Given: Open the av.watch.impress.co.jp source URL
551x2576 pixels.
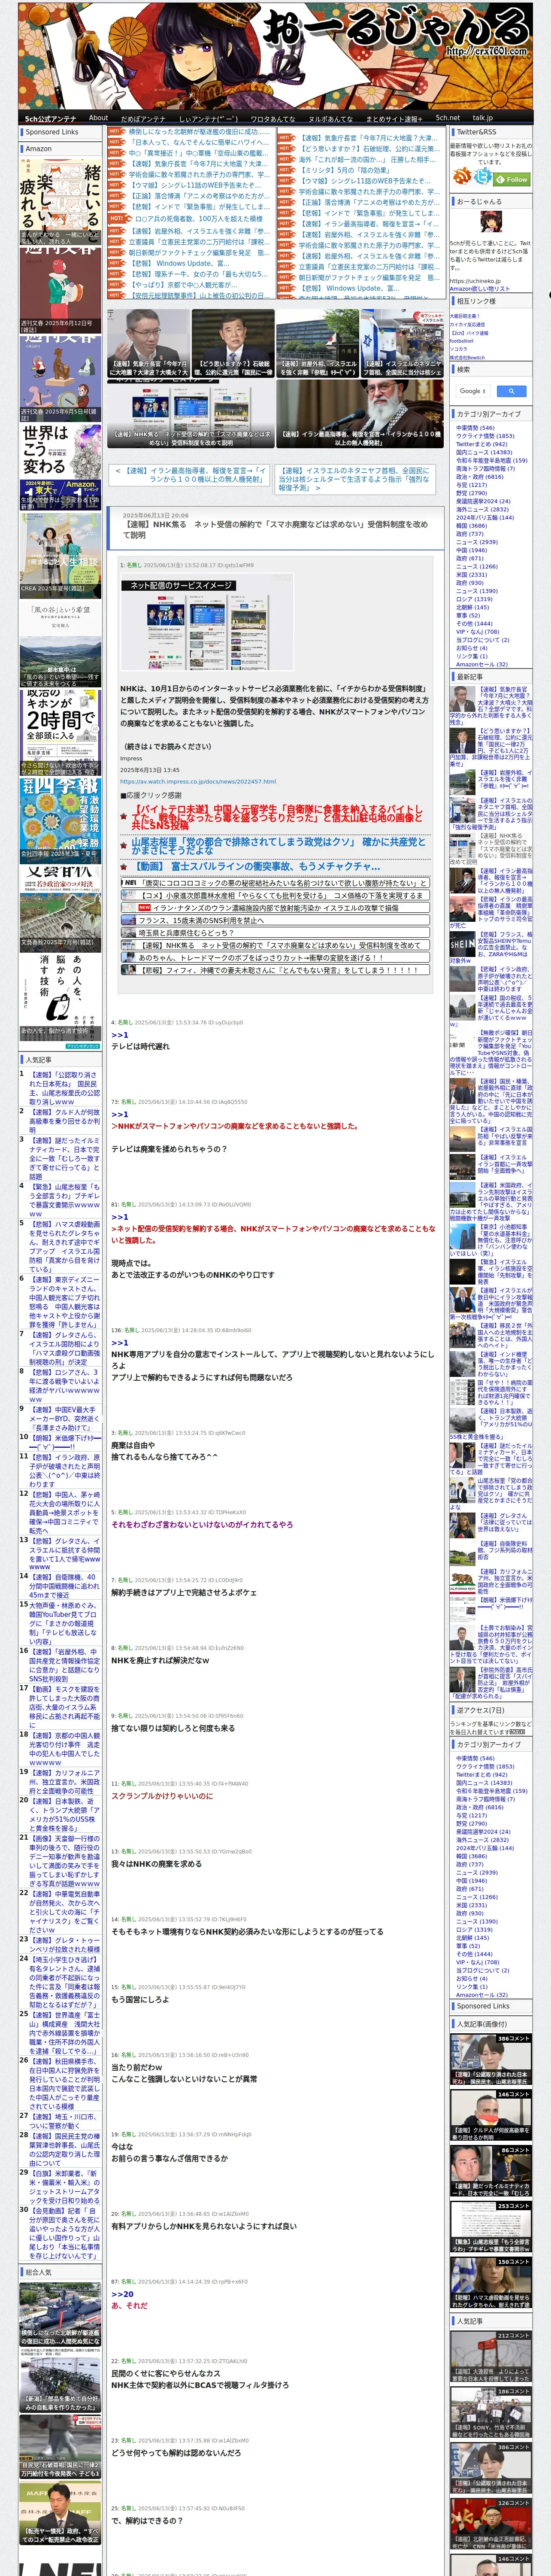Looking at the screenshot, I should tap(198, 782).
